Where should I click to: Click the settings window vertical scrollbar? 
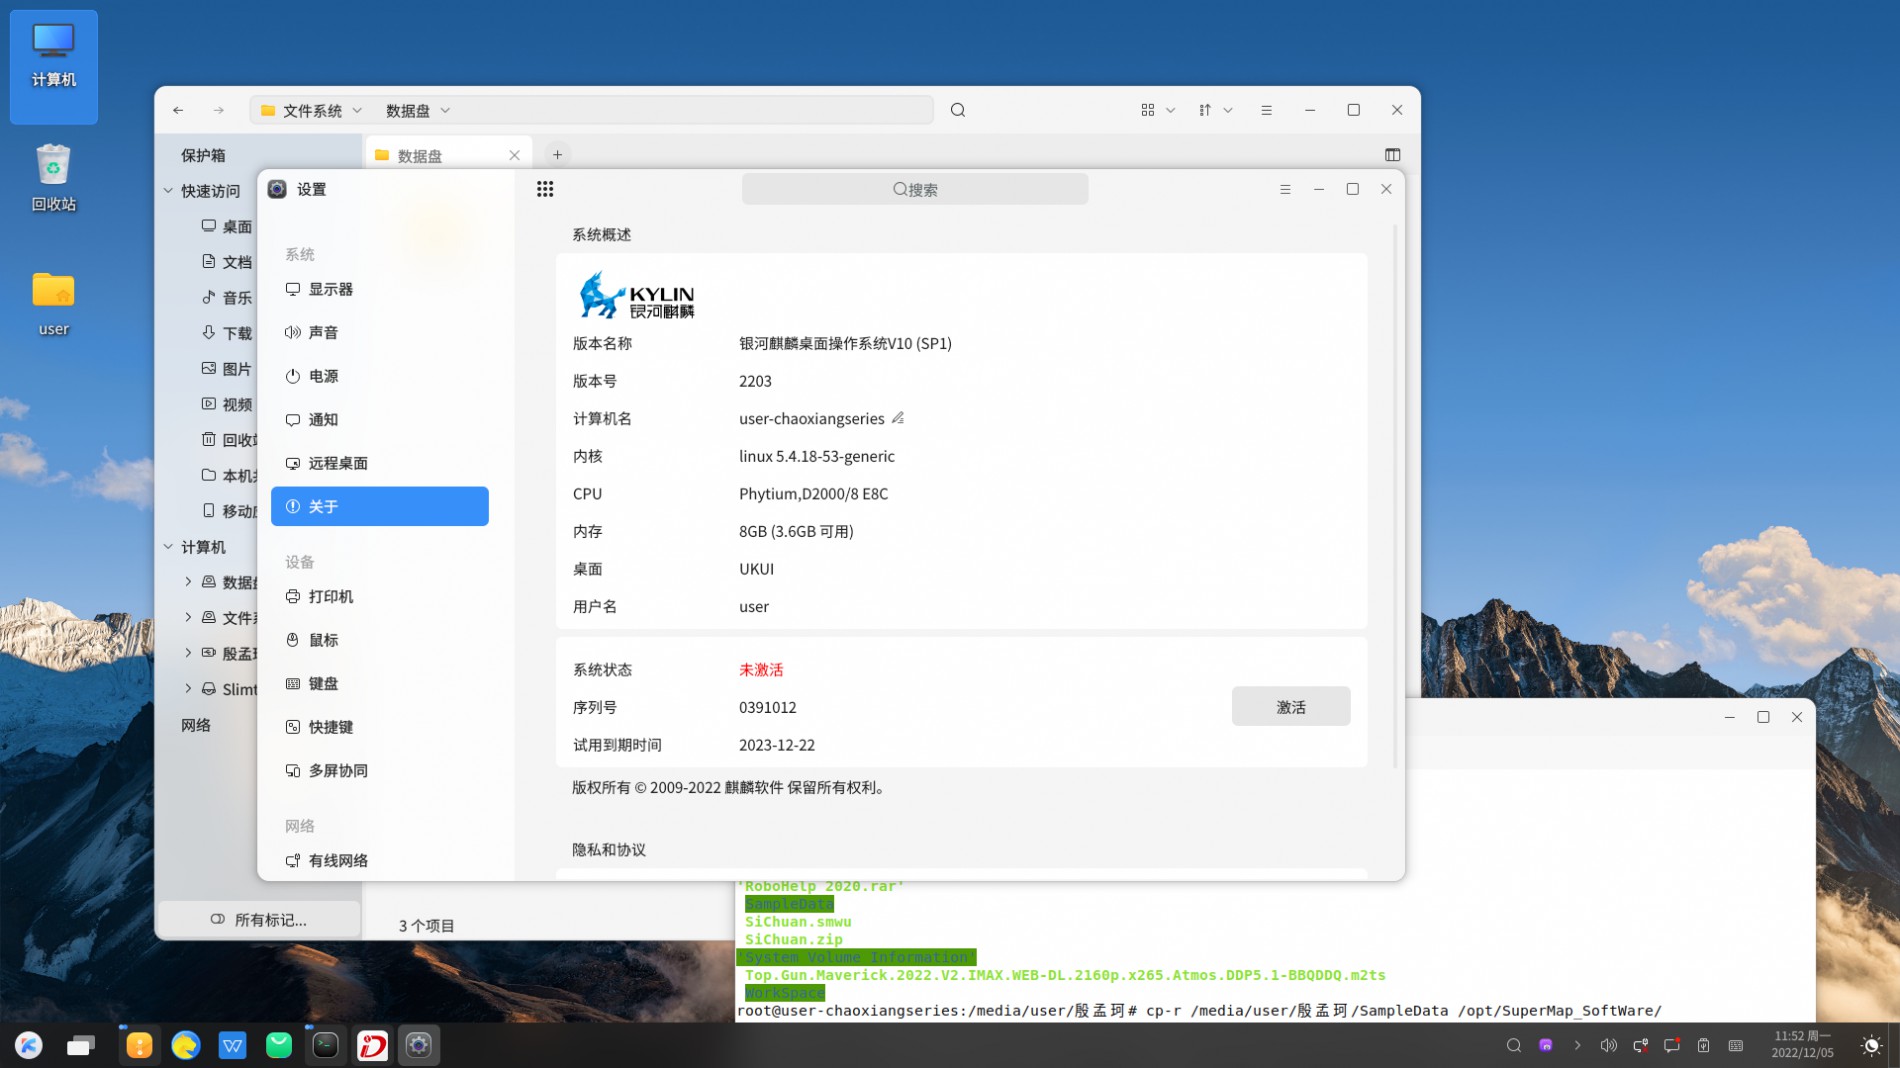click(1395, 495)
